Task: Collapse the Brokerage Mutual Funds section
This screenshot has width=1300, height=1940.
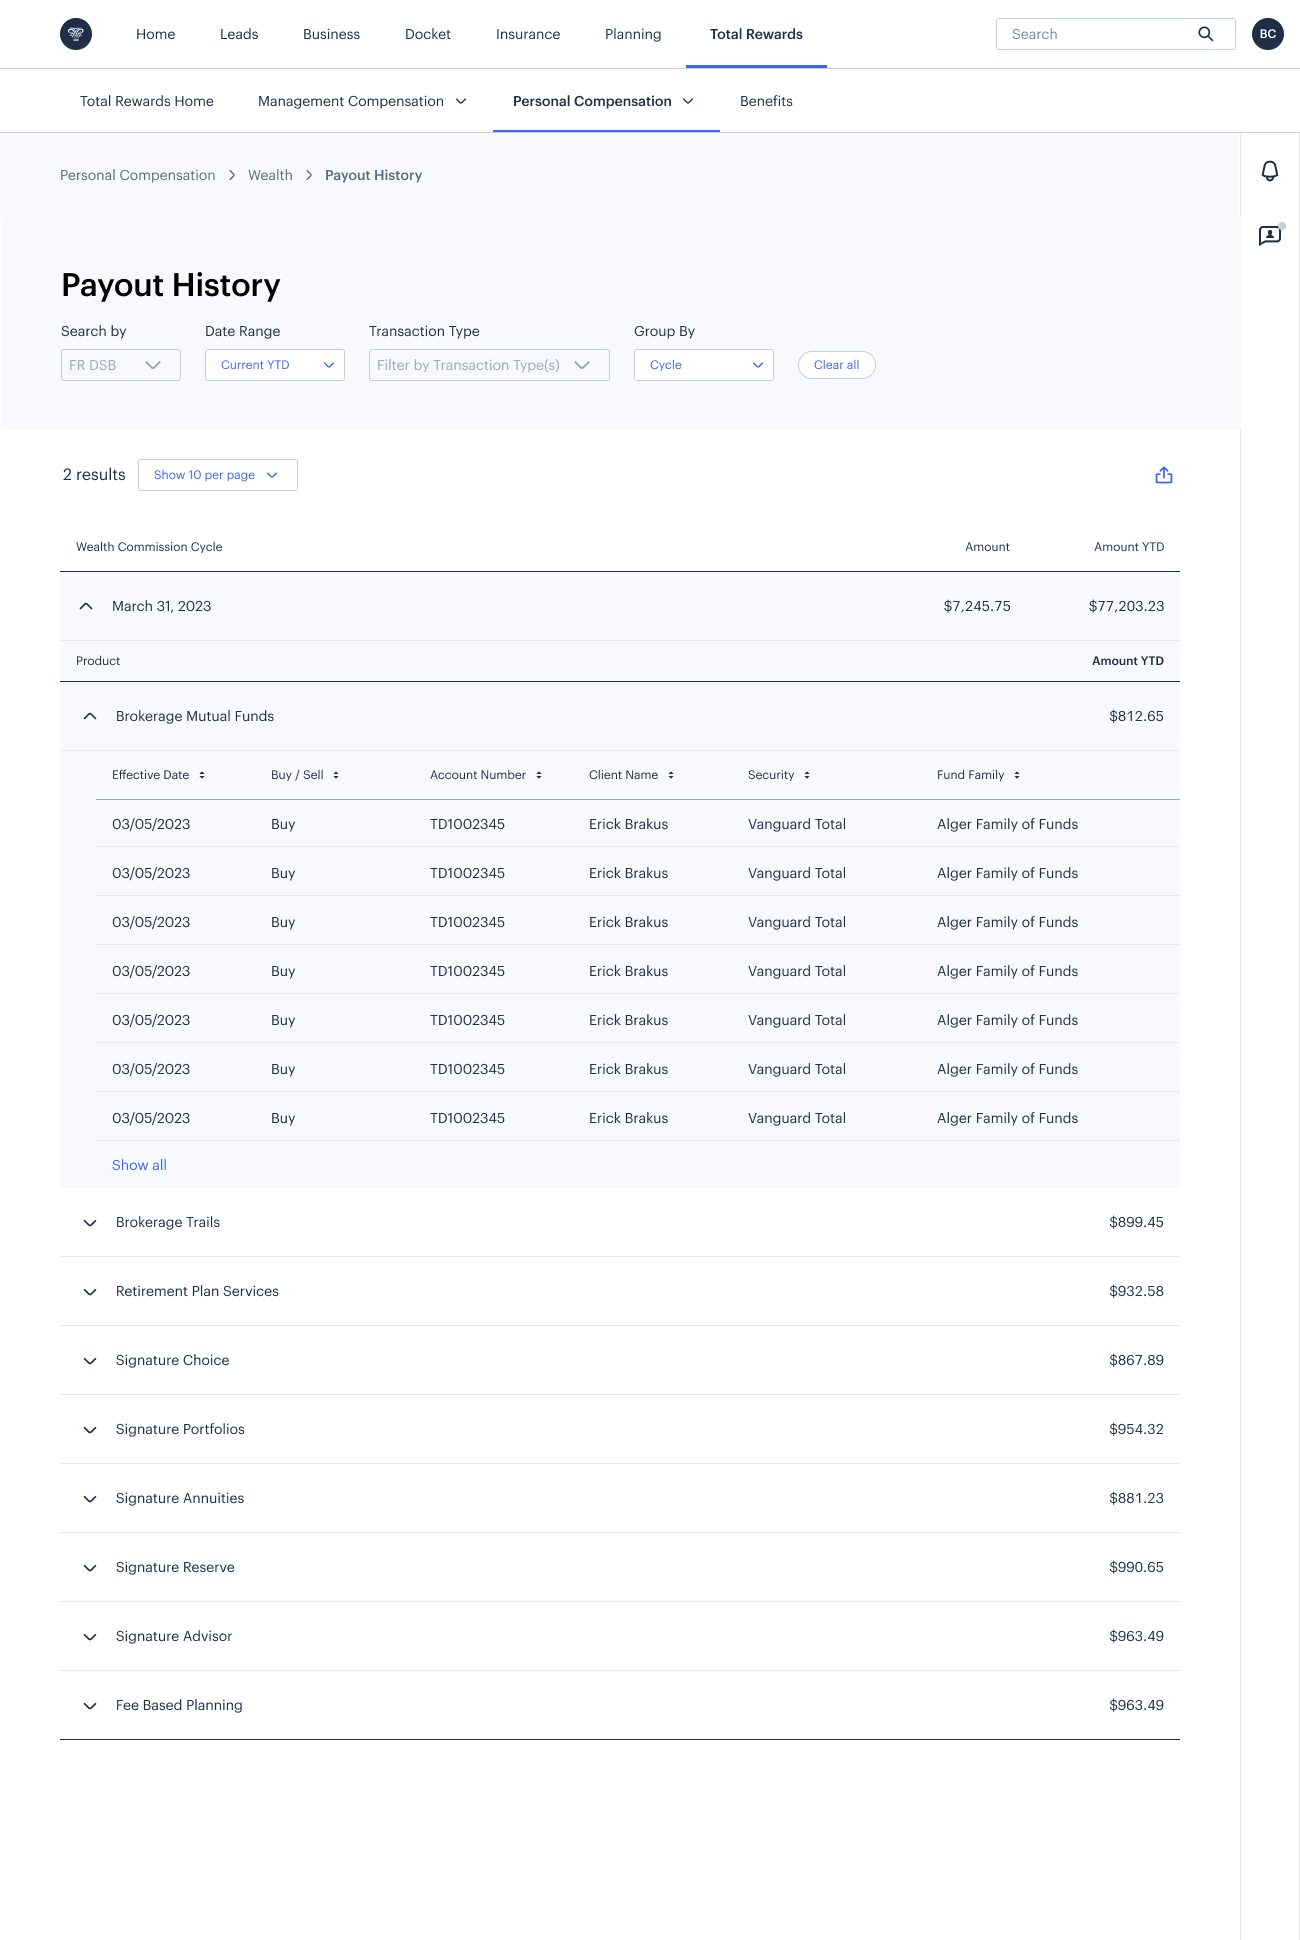Action: 90,716
